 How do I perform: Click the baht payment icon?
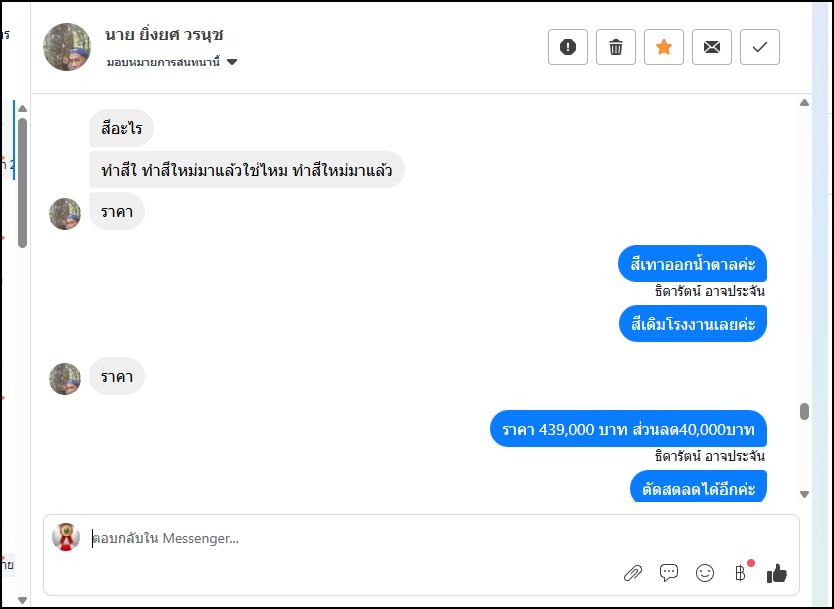[741, 573]
